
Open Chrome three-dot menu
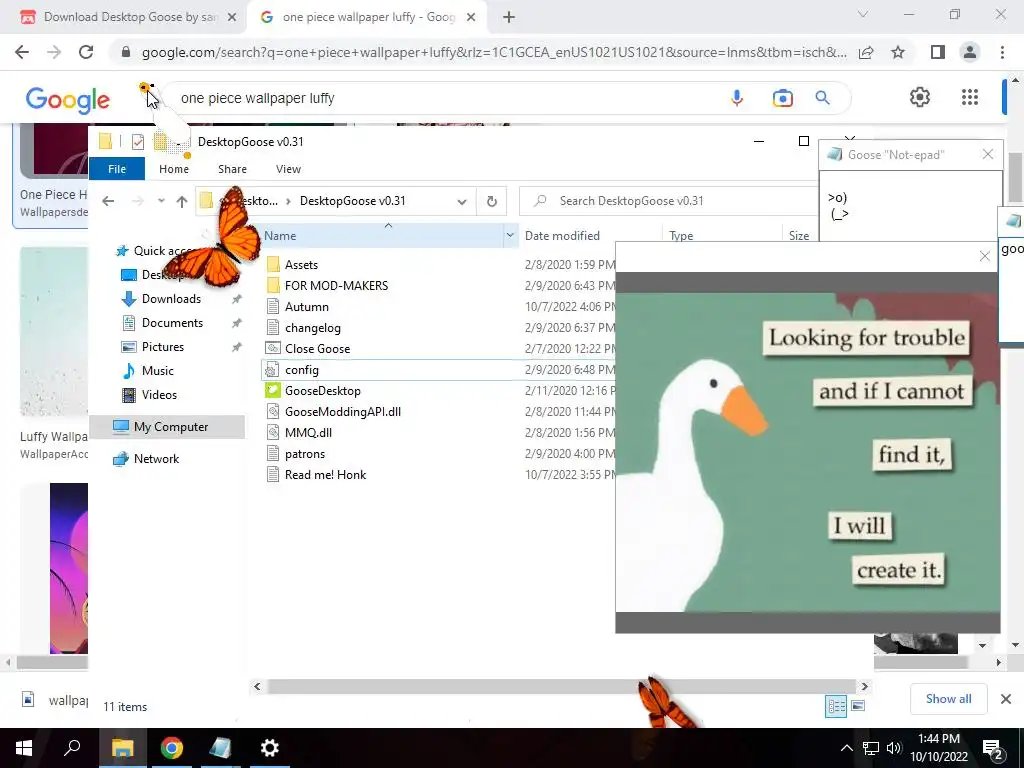tap(1002, 52)
